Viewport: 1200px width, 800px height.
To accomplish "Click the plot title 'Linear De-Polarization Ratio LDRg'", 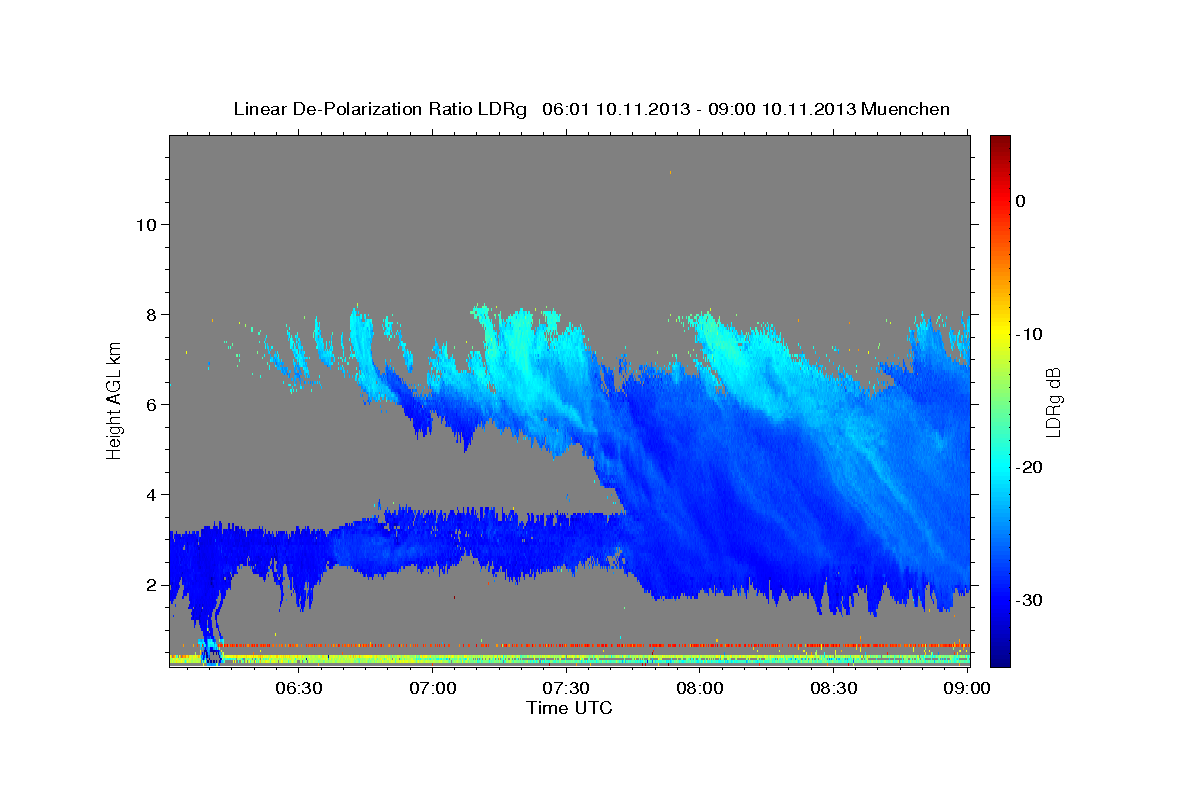I will click(380, 108).
